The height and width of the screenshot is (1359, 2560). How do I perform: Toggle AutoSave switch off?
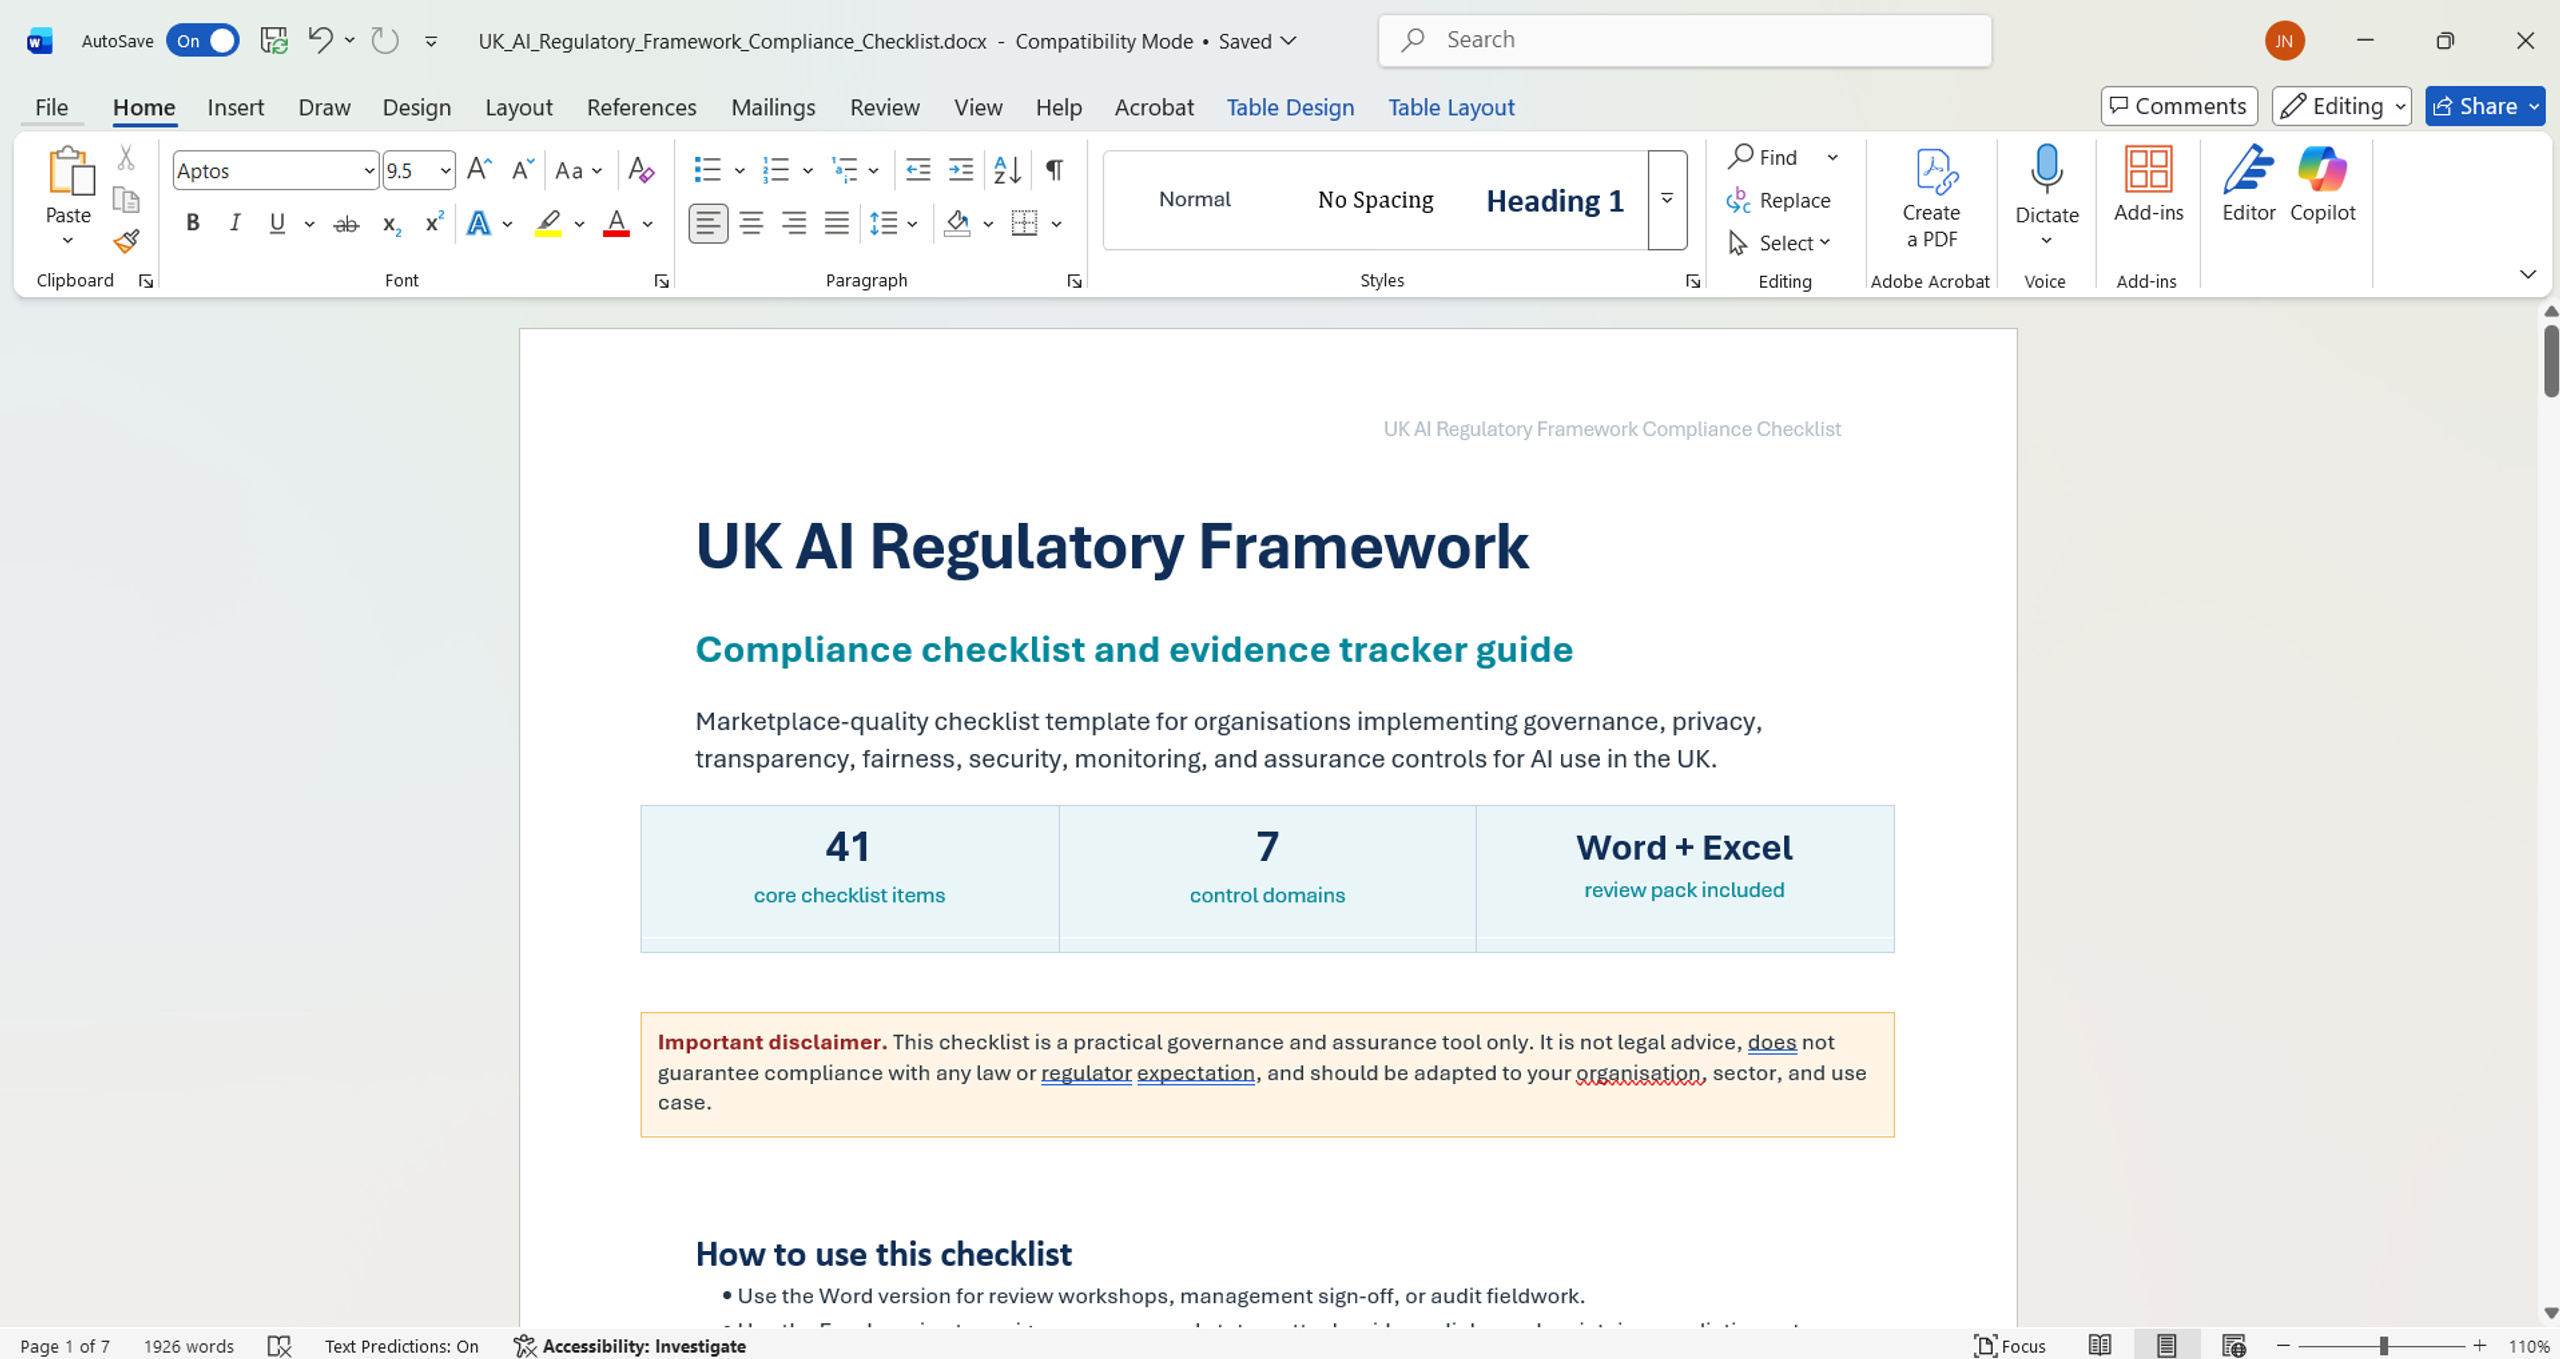(203, 40)
